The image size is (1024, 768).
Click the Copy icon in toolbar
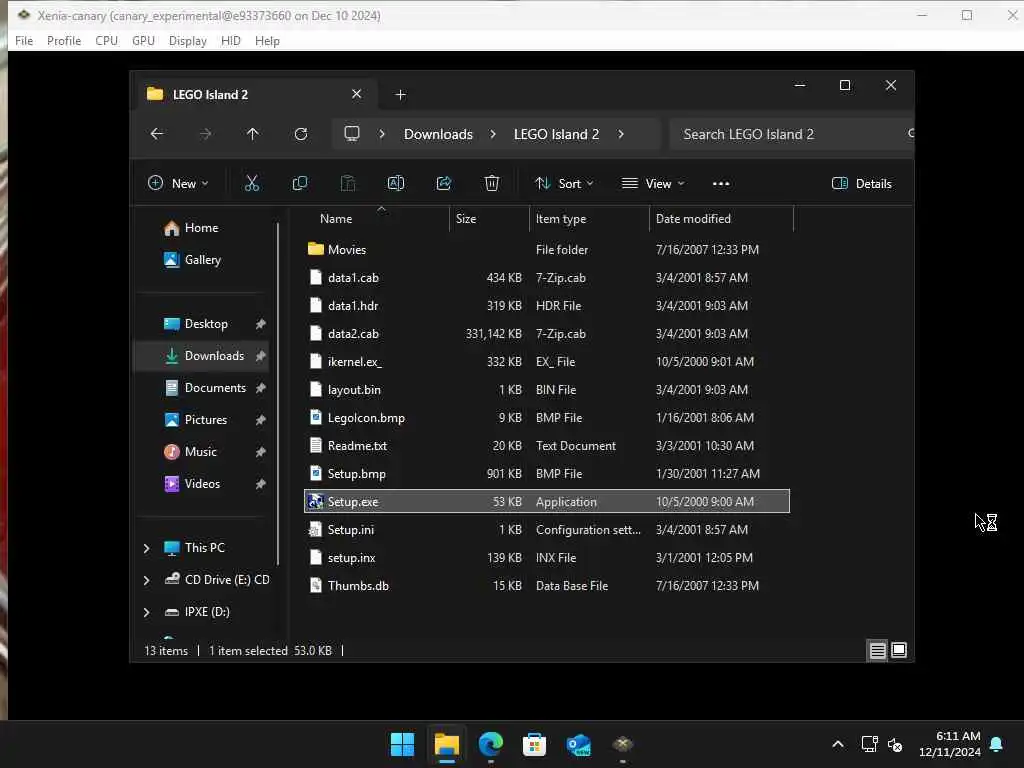click(300, 184)
